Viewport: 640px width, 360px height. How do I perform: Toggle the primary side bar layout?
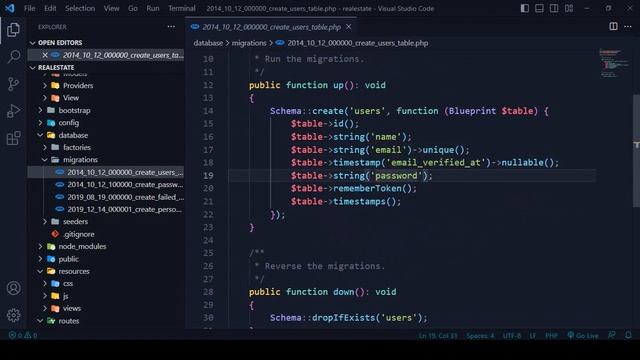(x=524, y=8)
